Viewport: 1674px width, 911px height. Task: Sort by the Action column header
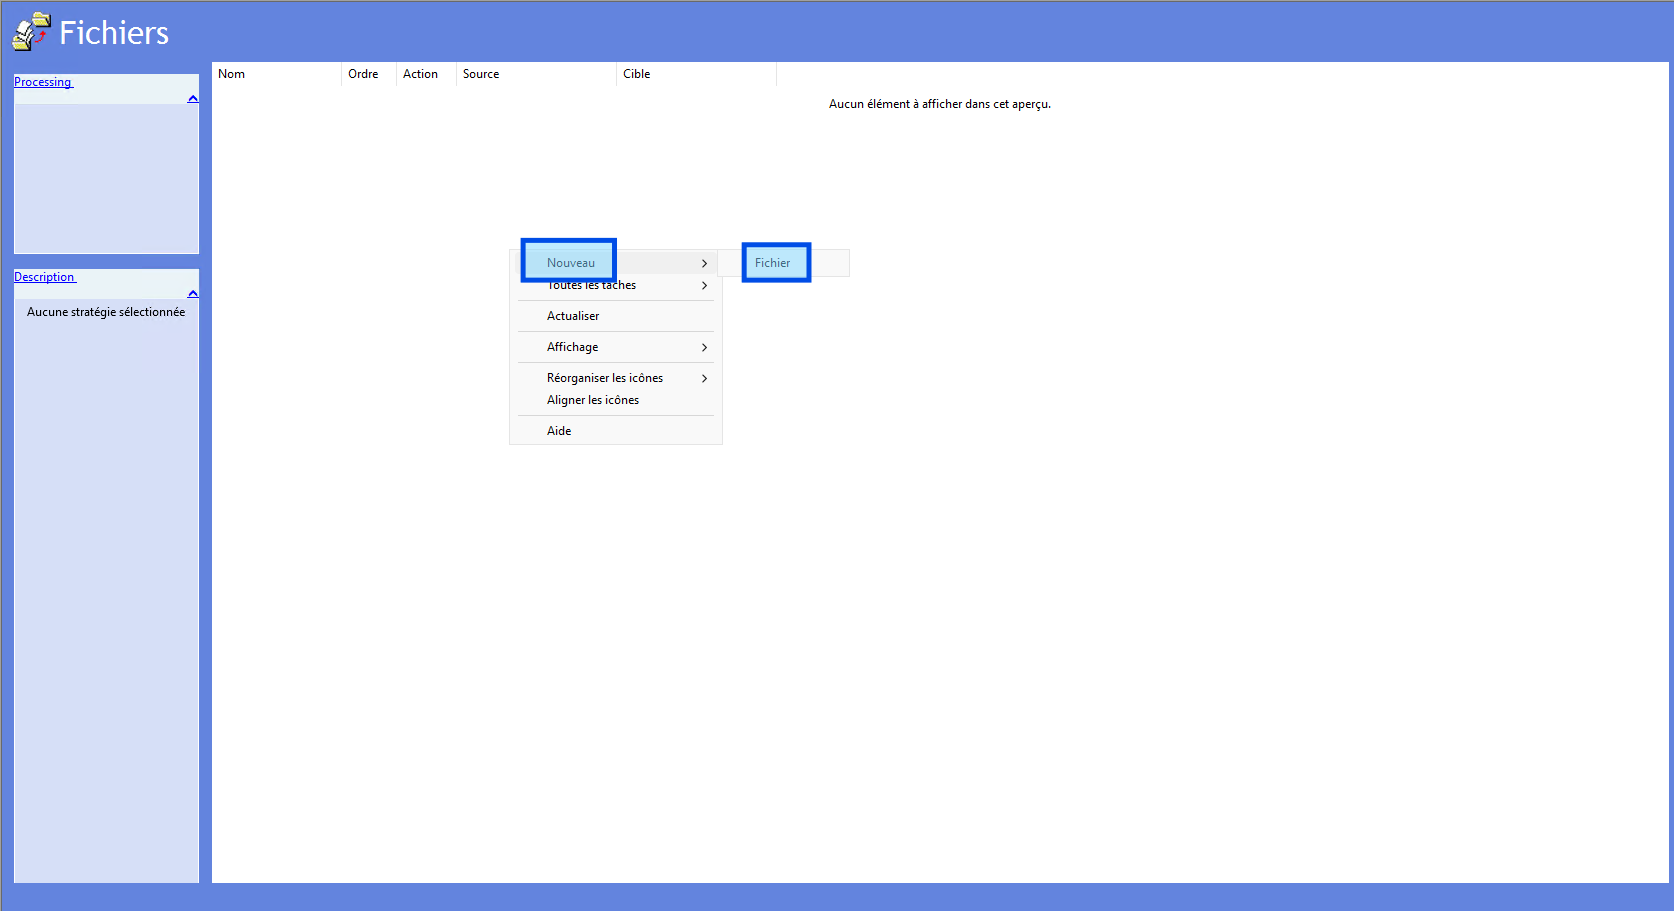coord(426,74)
